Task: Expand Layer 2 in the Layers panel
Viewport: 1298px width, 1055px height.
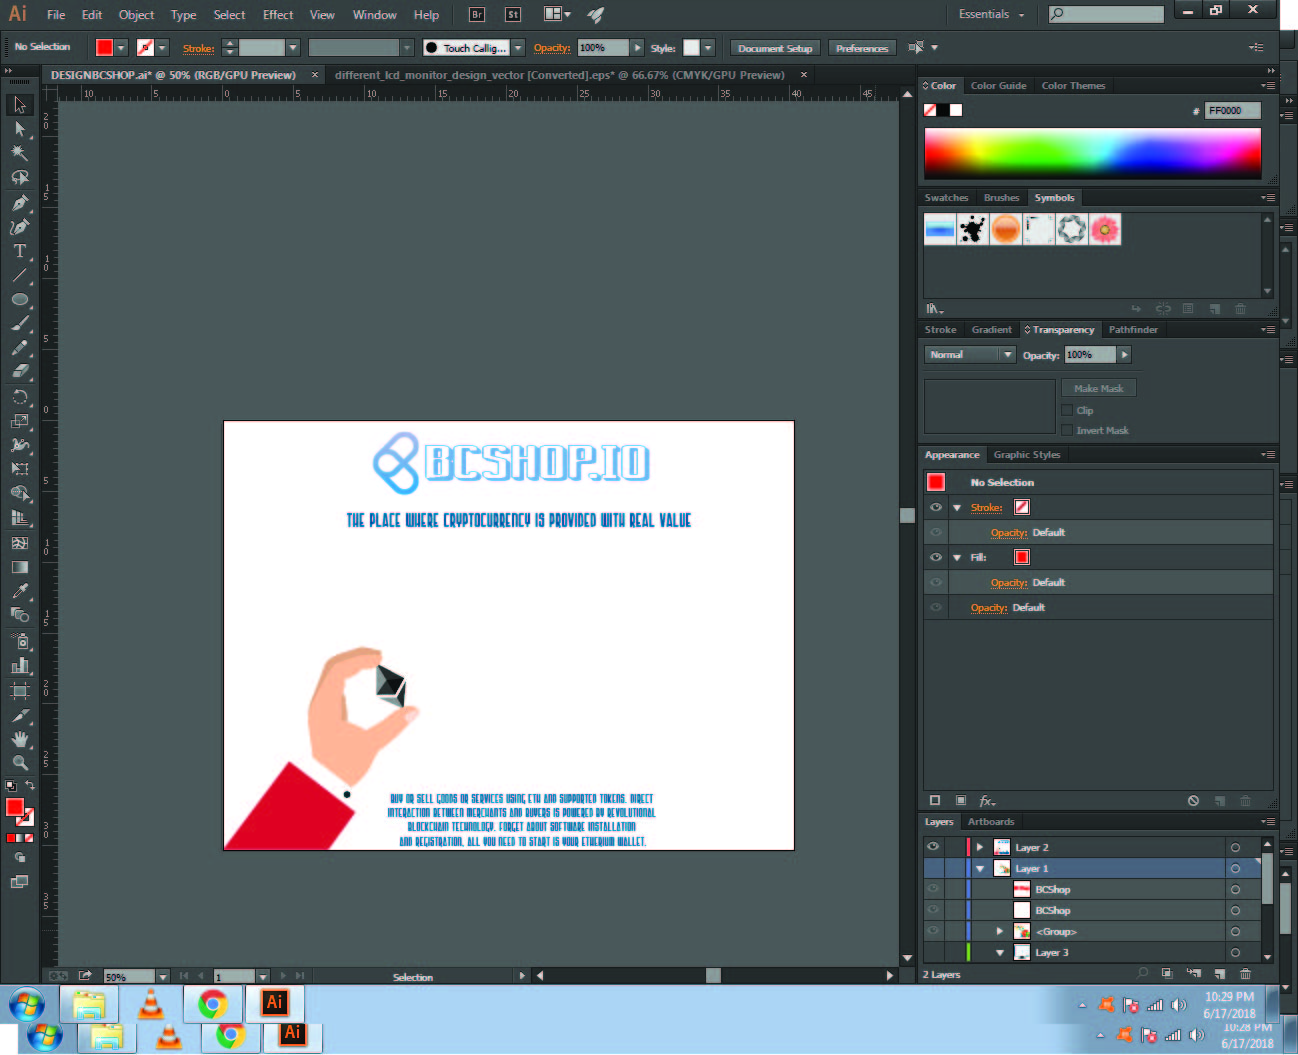Action: (980, 847)
